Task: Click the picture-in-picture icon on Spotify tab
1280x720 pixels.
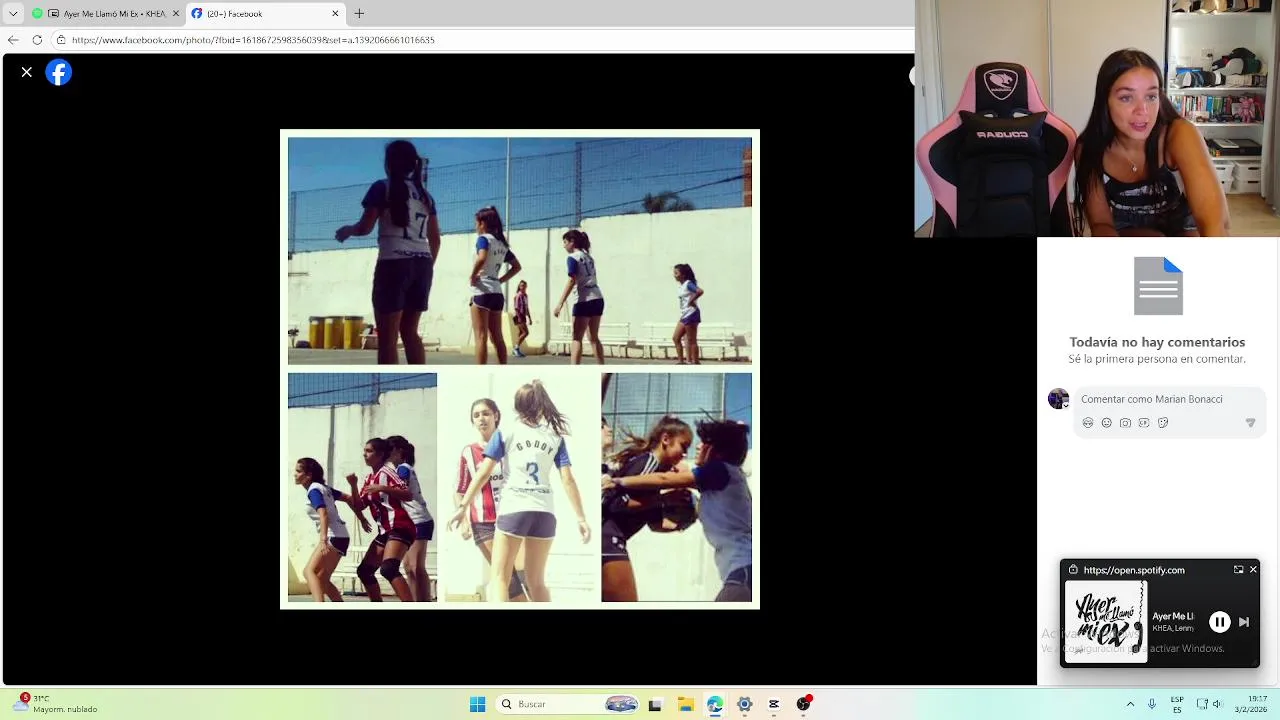Action: pos(53,13)
